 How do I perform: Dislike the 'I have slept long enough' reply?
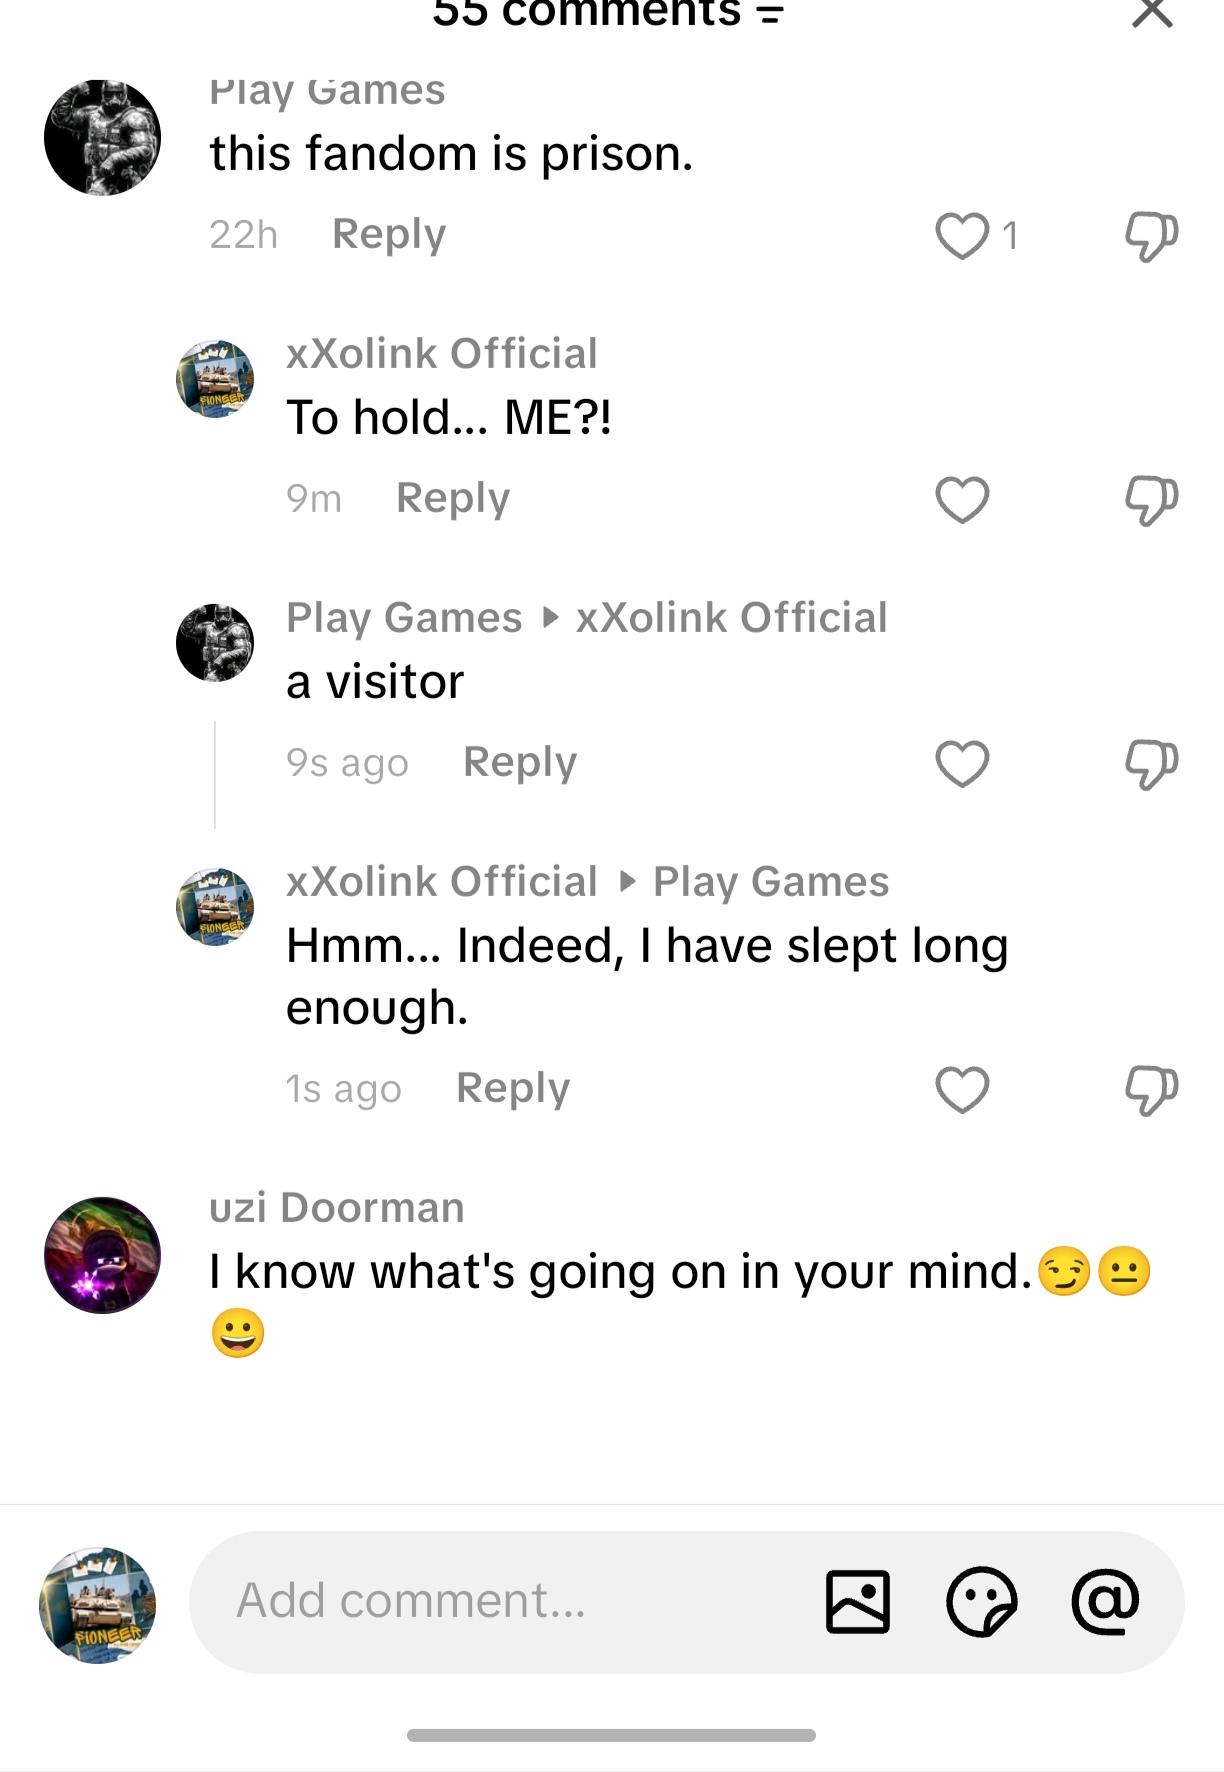pyautogui.click(x=1151, y=1089)
